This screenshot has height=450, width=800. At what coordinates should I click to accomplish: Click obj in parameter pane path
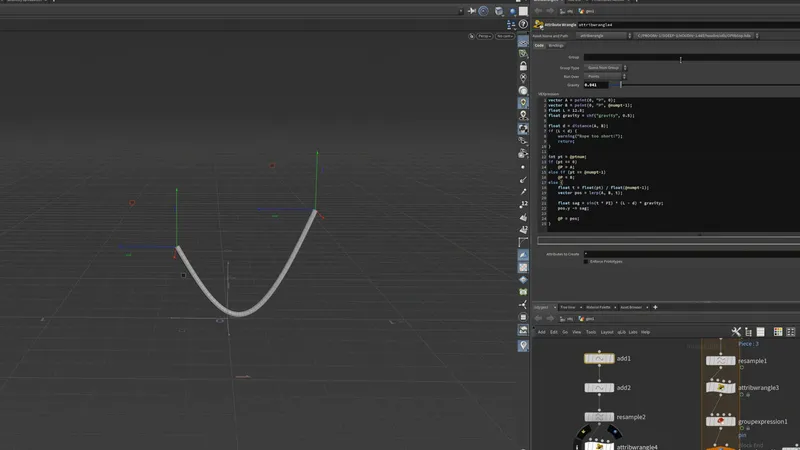coord(566,11)
